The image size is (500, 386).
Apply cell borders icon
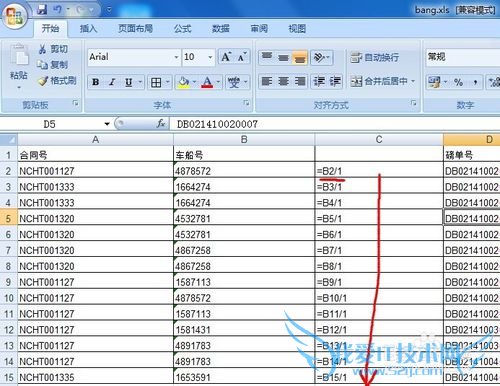click(x=156, y=82)
